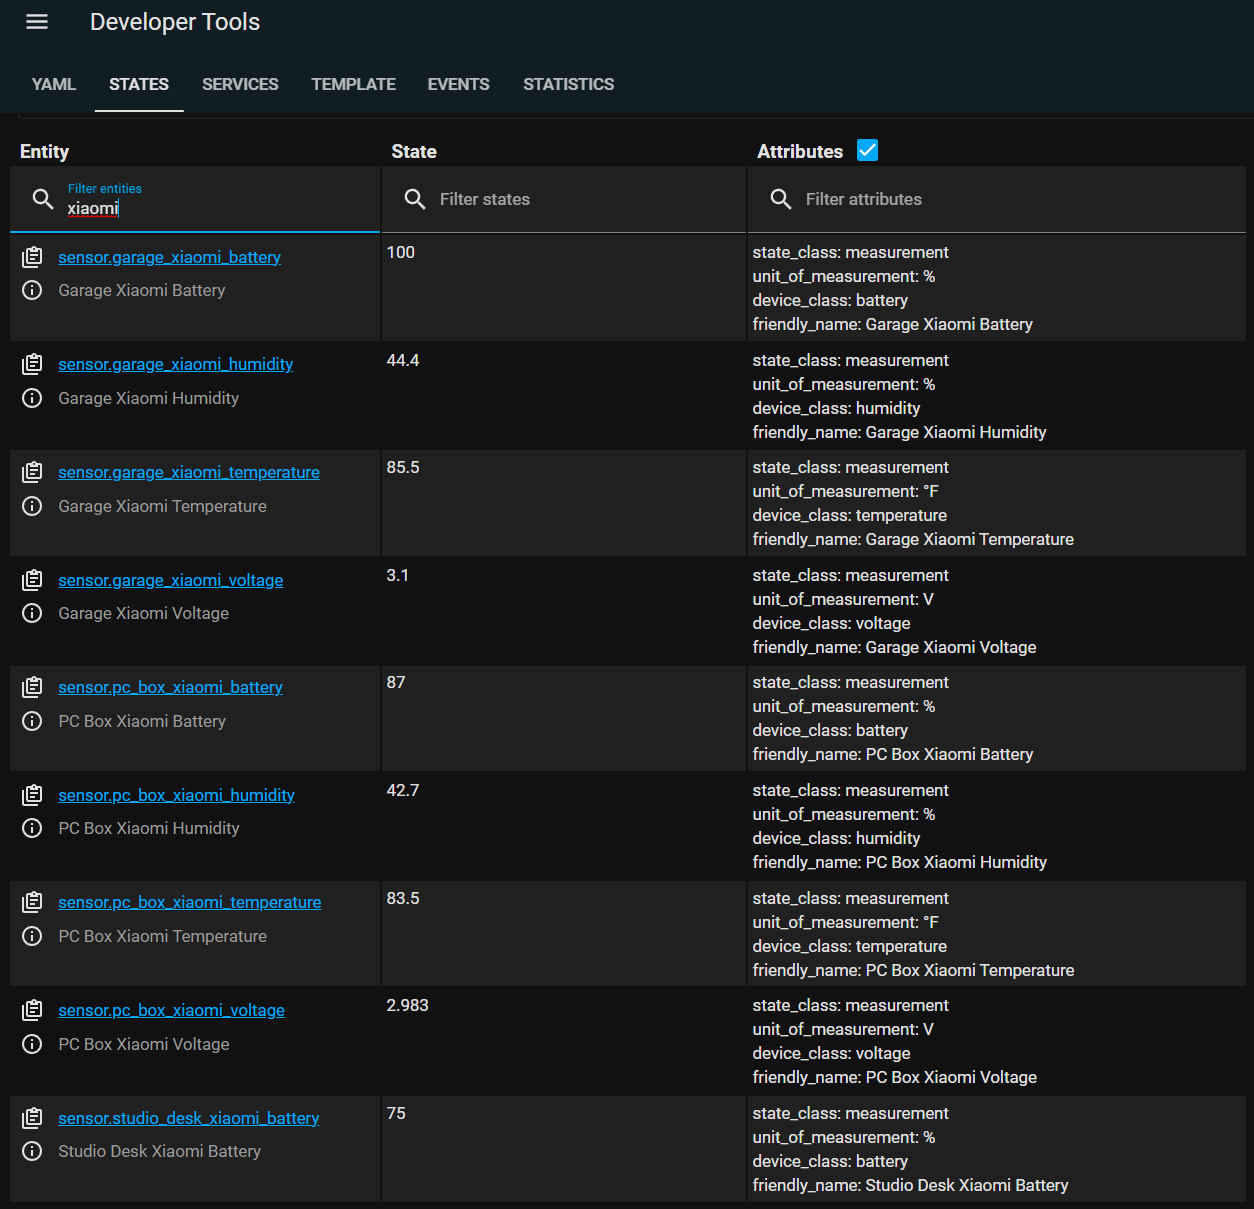This screenshot has width=1254, height=1209.
Task: Click the State column header
Action: 414,151
